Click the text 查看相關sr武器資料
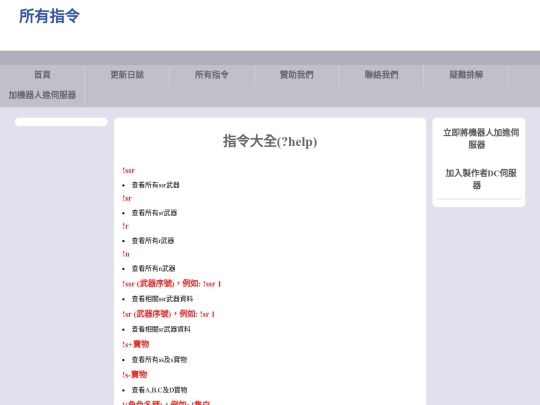The height and width of the screenshot is (405, 540). pyautogui.click(x=161, y=329)
